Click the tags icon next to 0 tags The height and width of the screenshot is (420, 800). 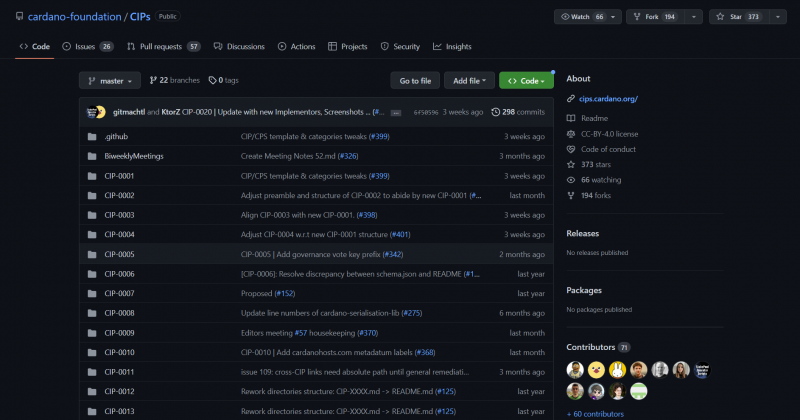(212, 80)
